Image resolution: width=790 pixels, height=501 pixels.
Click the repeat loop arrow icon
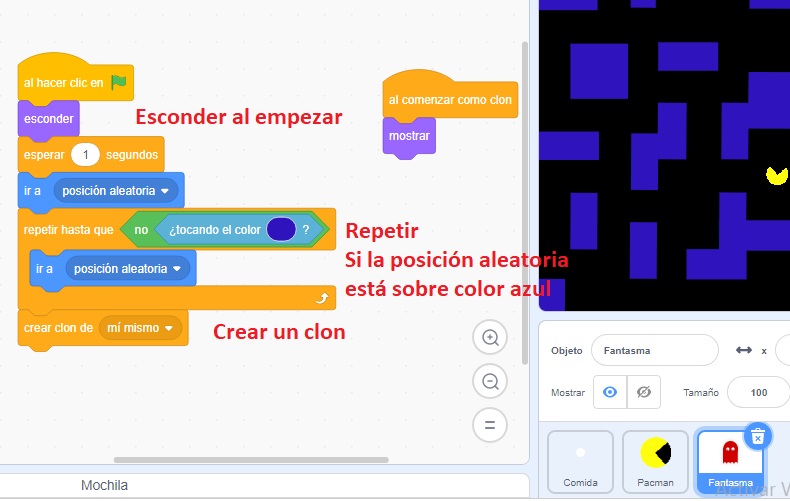pos(322,297)
